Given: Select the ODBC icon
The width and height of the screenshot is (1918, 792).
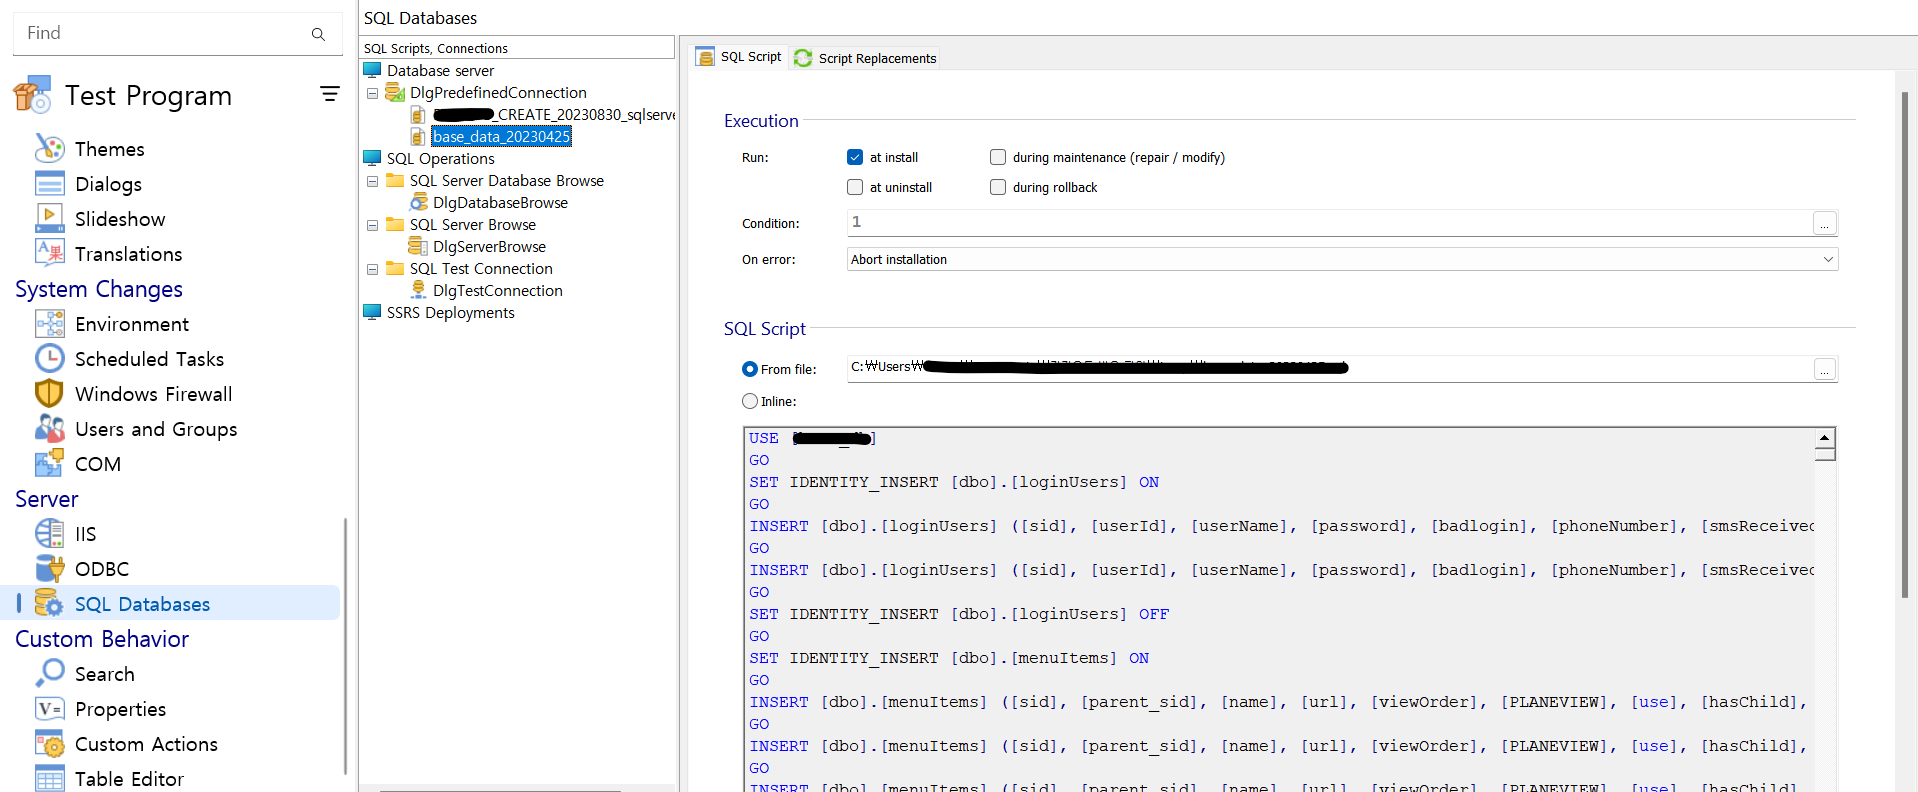Looking at the screenshot, I should (49, 568).
